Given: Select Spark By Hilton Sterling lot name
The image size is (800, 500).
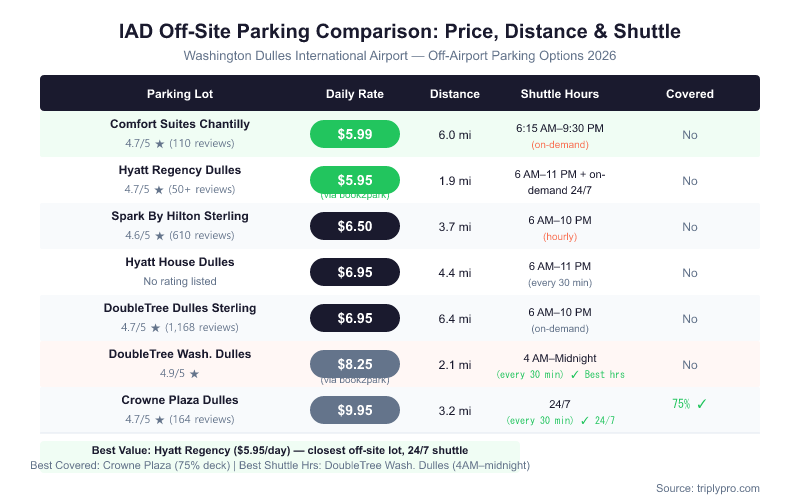Looking at the screenshot, I should 180,216.
